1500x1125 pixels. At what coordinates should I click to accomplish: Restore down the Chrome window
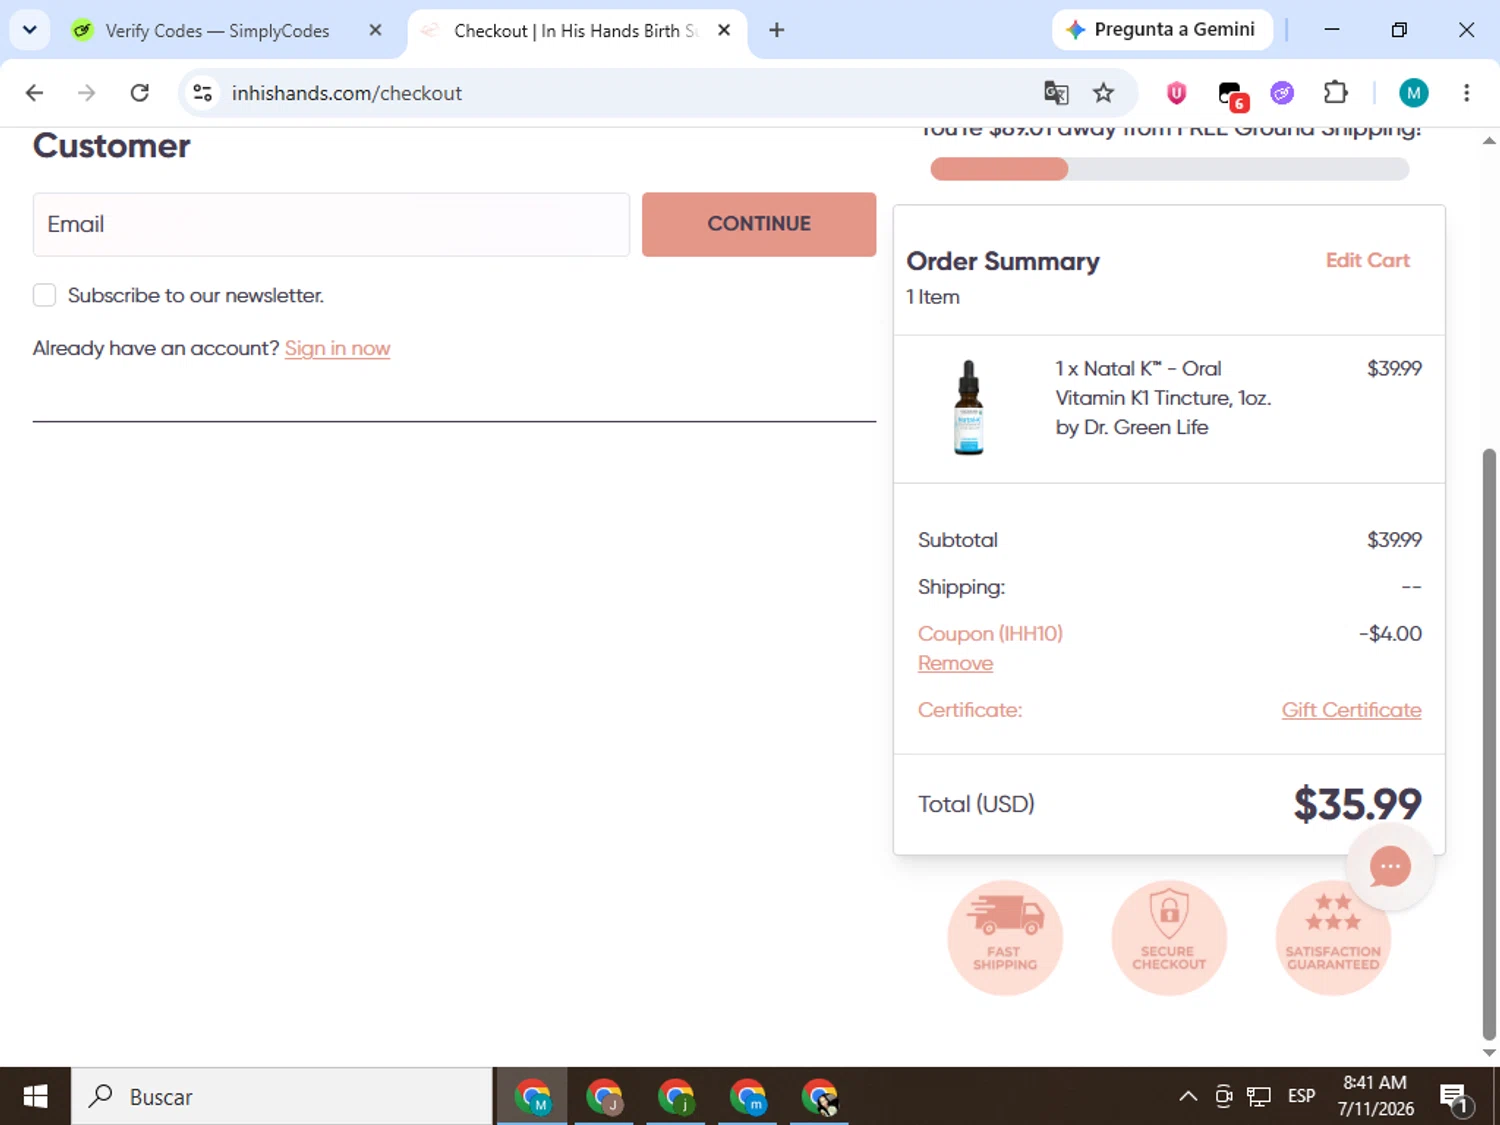[x=1399, y=30]
